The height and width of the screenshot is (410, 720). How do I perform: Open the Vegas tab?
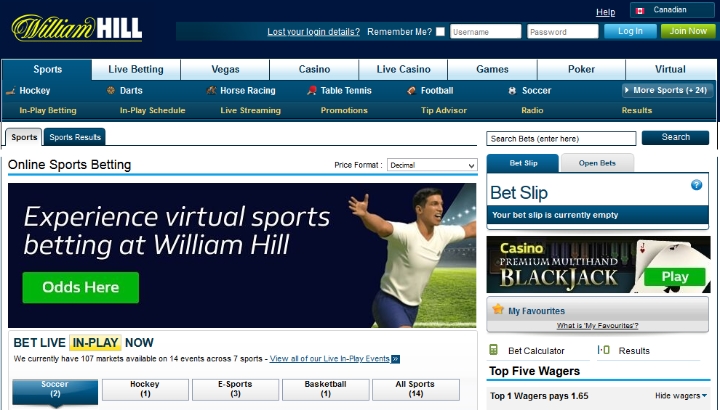225,69
